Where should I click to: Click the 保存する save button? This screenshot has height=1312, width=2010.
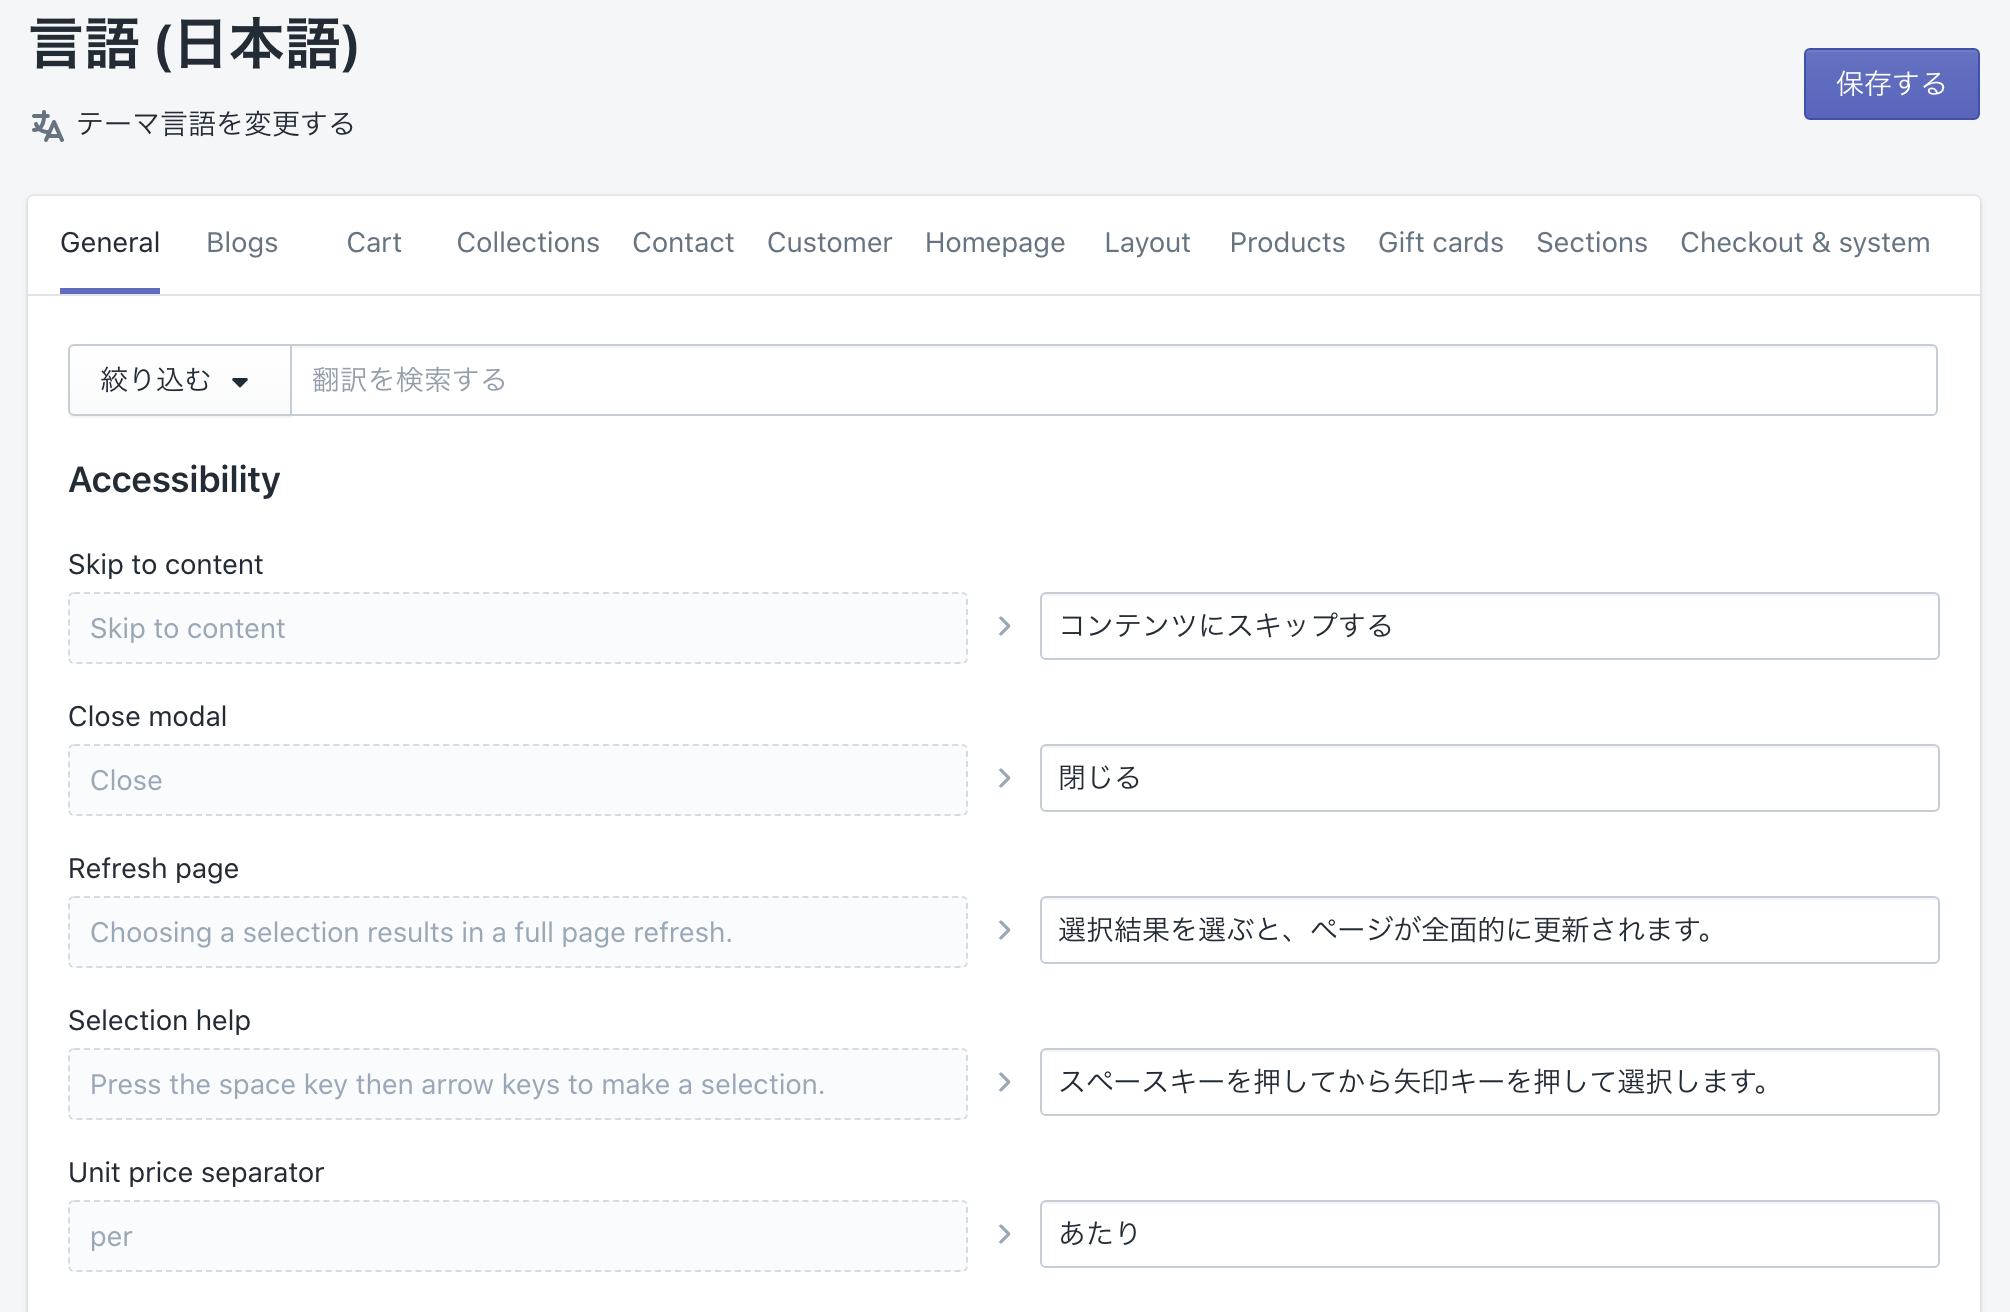(1890, 84)
